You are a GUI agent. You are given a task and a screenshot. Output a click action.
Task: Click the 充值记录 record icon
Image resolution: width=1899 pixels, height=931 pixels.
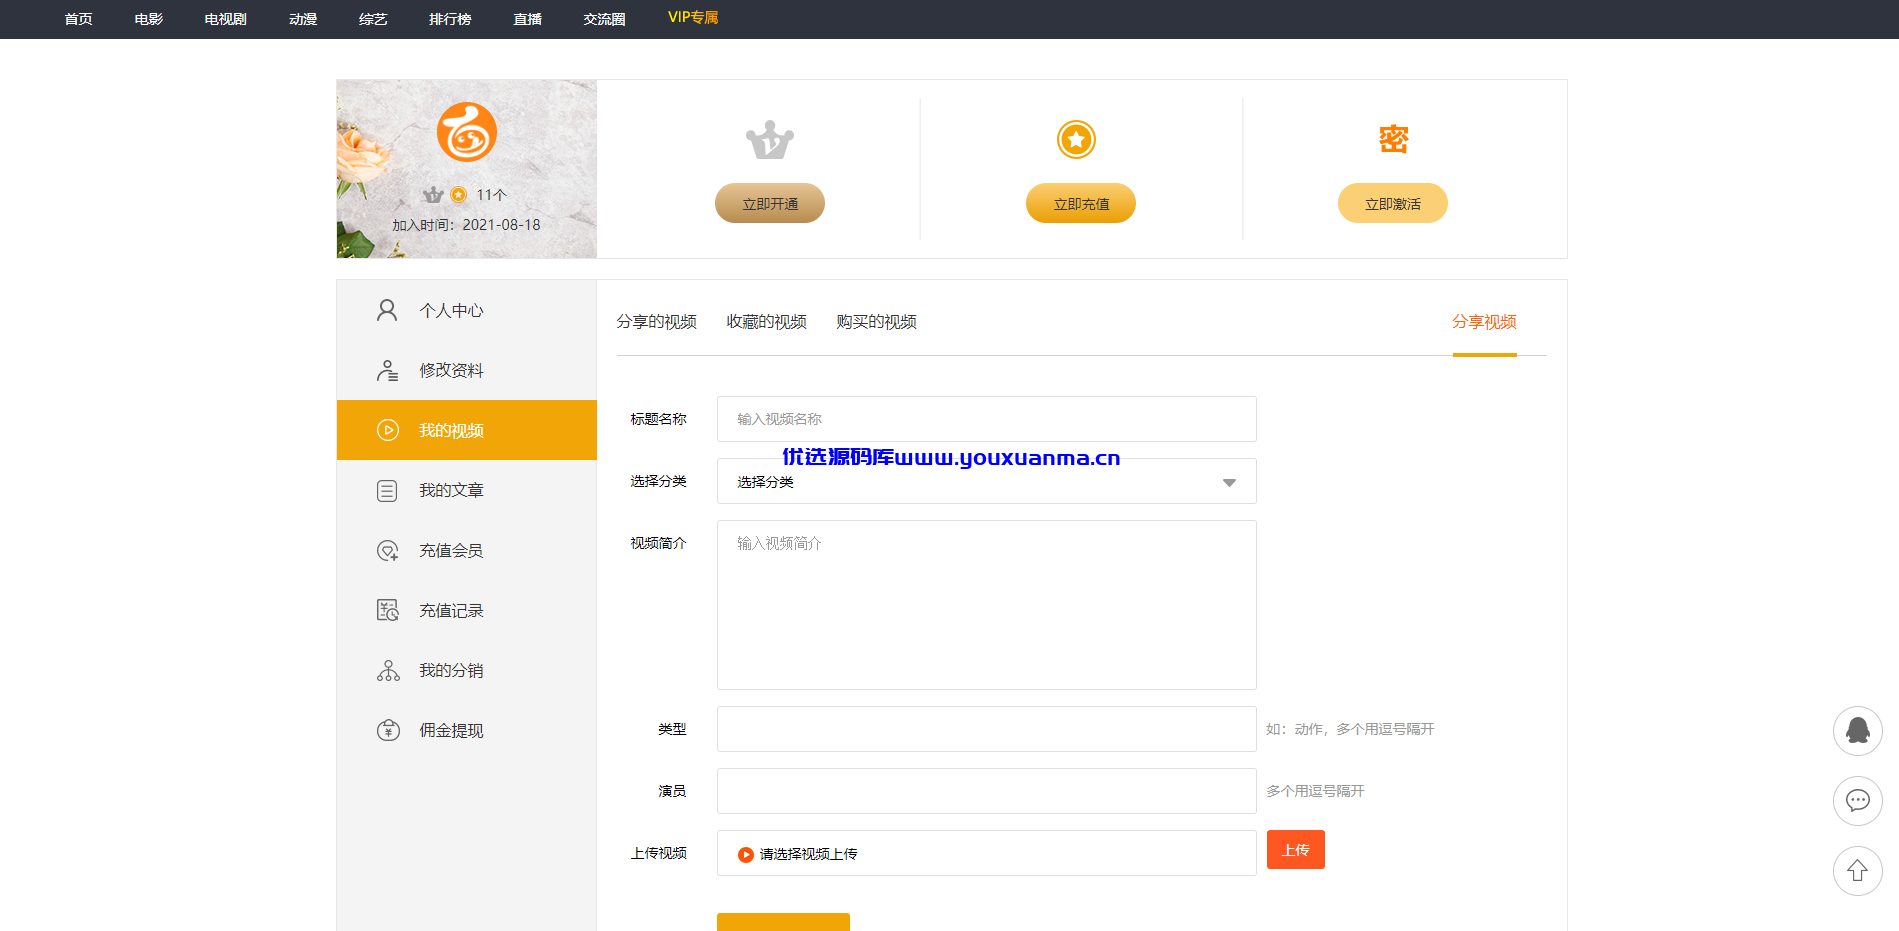[388, 610]
